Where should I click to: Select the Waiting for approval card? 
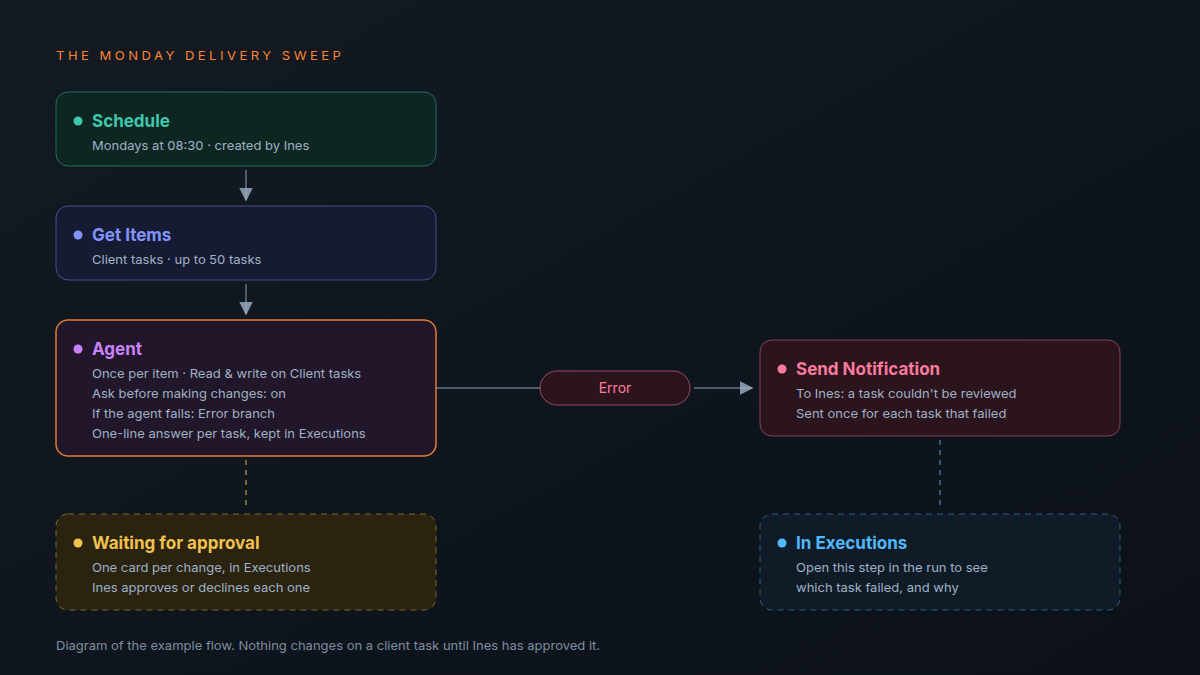point(246,562)
